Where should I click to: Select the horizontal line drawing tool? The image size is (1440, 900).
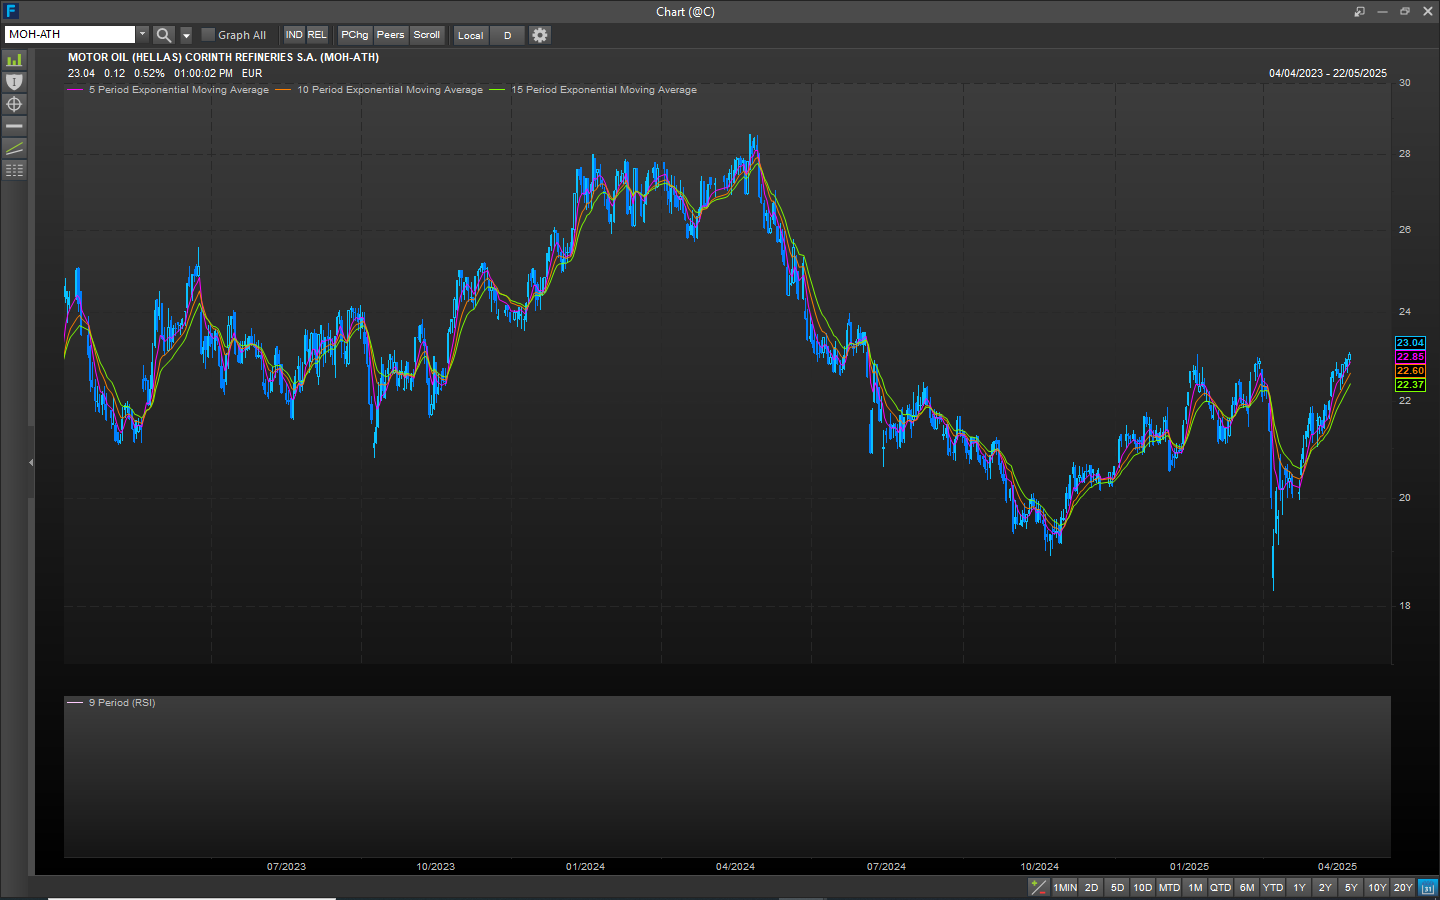(14, 126)
